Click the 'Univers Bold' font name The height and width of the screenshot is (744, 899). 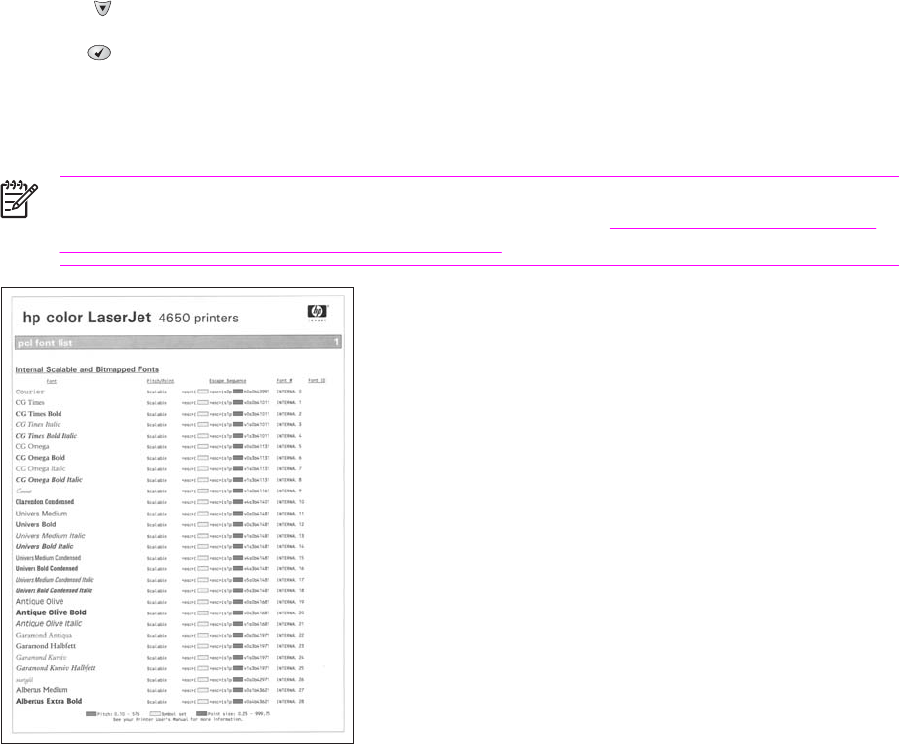coord(36,524)
